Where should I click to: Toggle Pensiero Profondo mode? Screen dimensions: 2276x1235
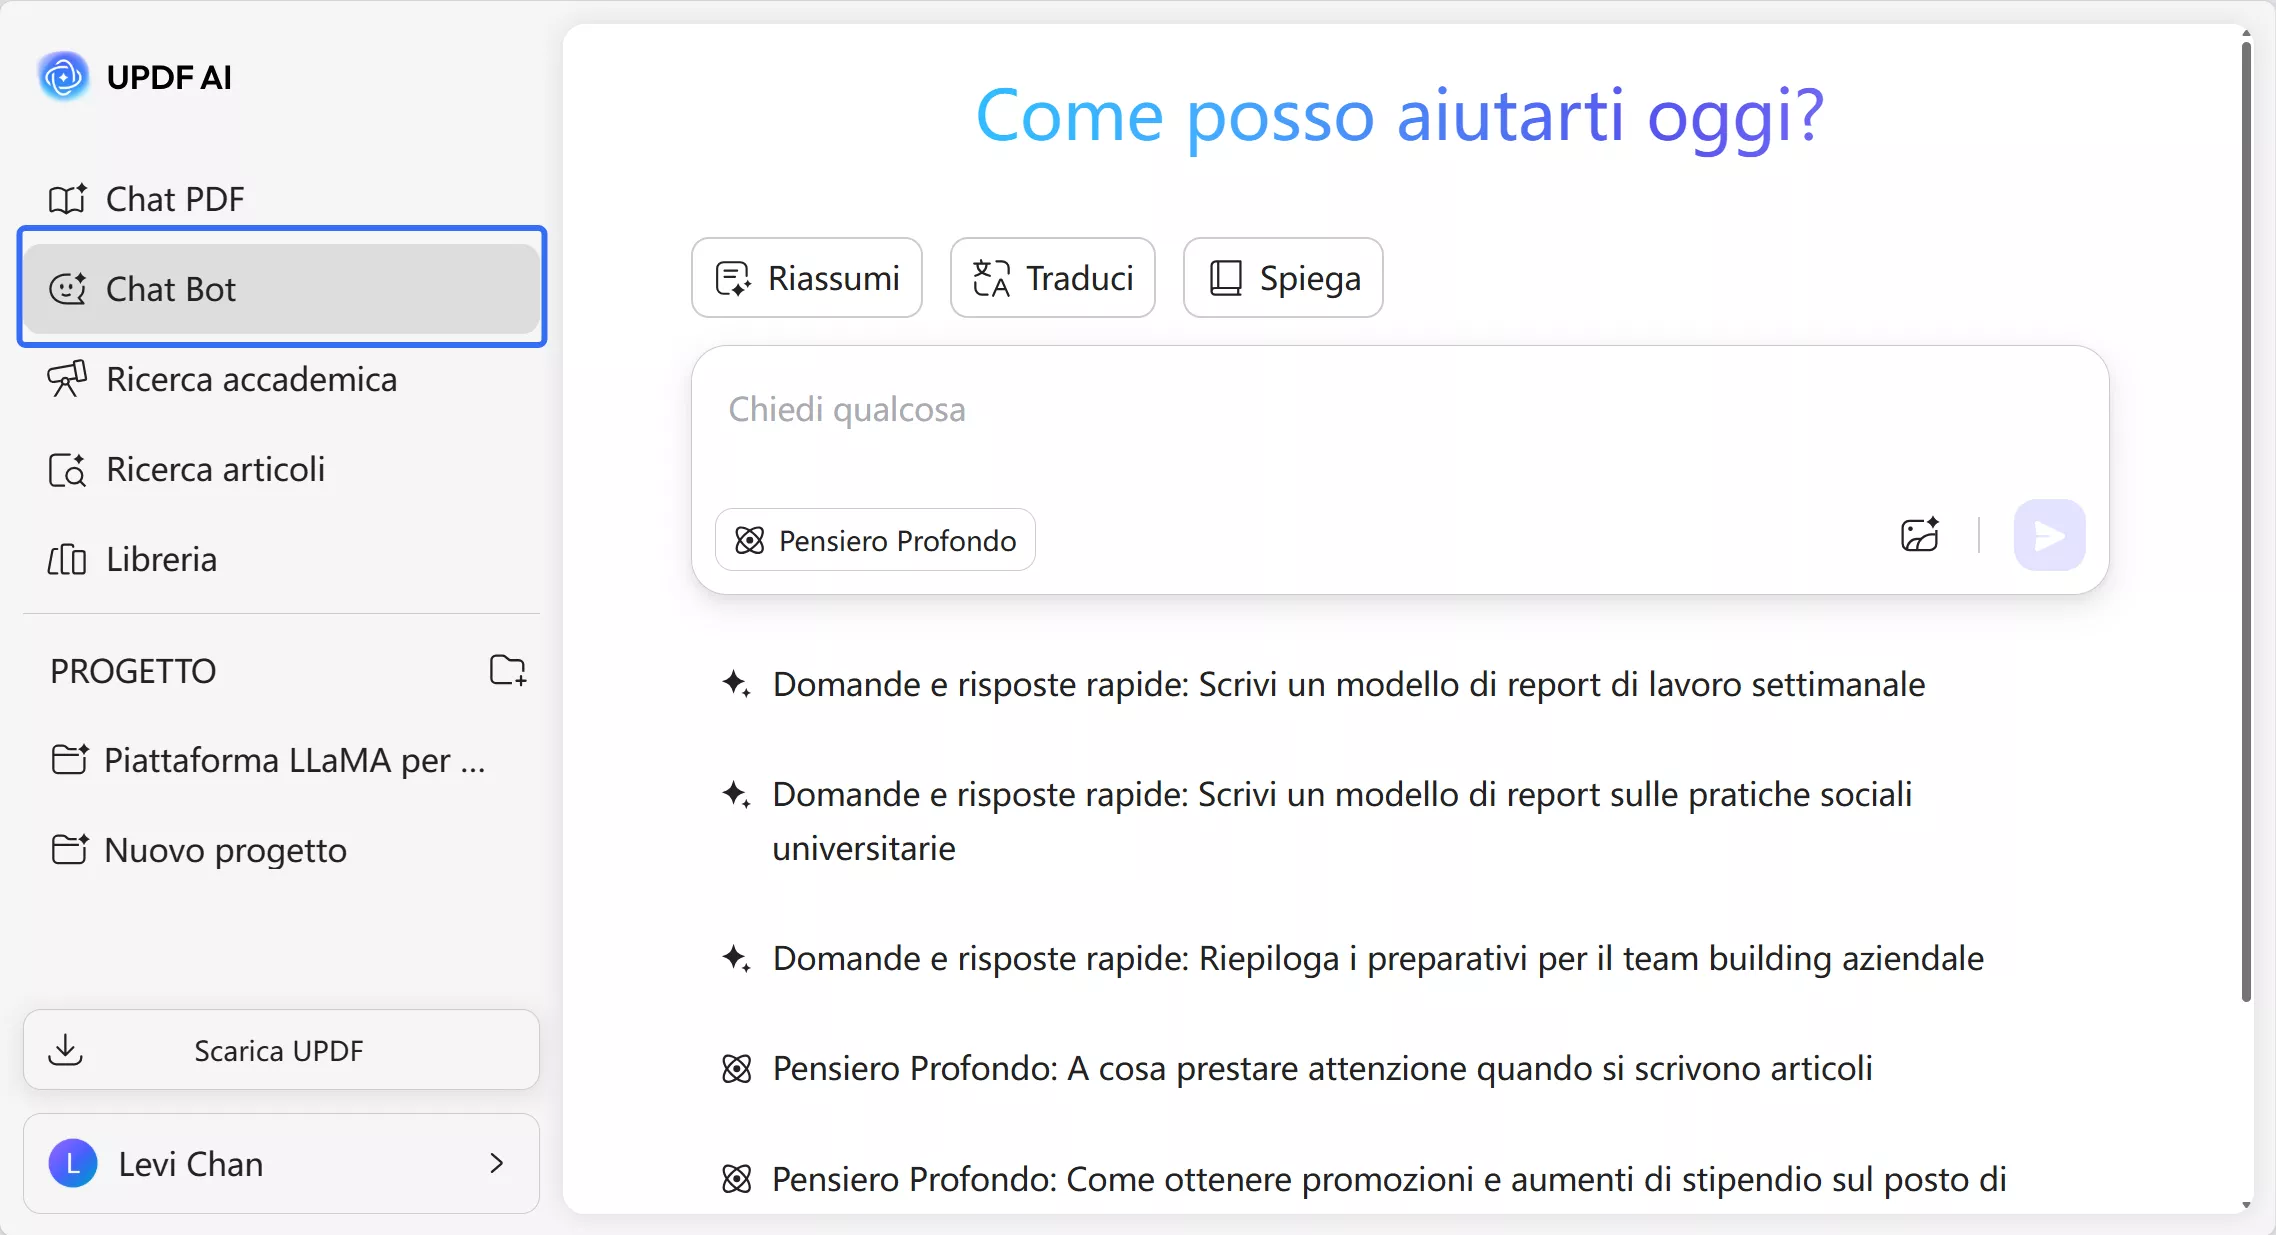pyautogui.click(x=875, y=540)
